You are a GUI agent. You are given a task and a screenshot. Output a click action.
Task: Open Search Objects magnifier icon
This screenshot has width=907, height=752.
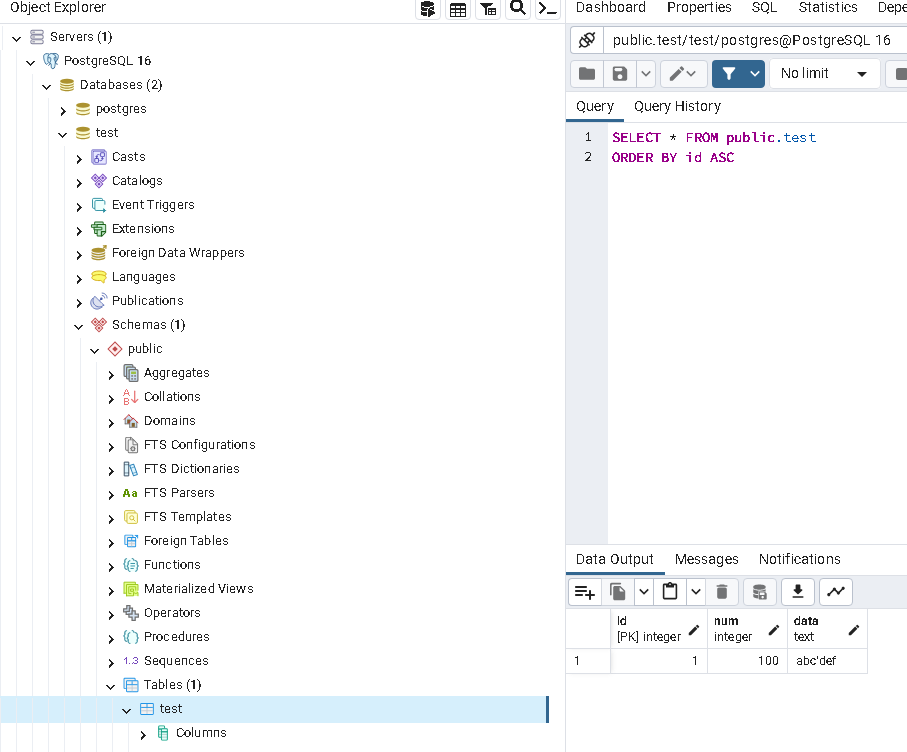(518, 8)
